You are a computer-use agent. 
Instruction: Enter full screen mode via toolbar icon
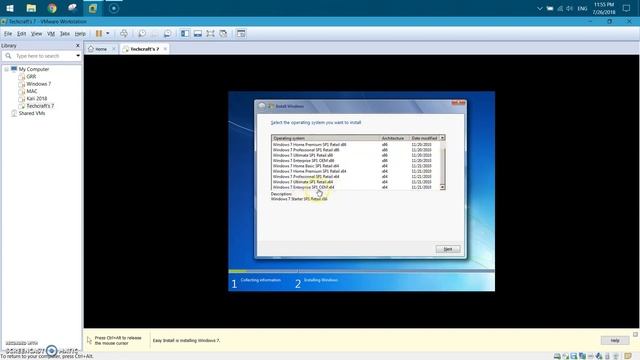pyautogui.click(x=210, y=33)
